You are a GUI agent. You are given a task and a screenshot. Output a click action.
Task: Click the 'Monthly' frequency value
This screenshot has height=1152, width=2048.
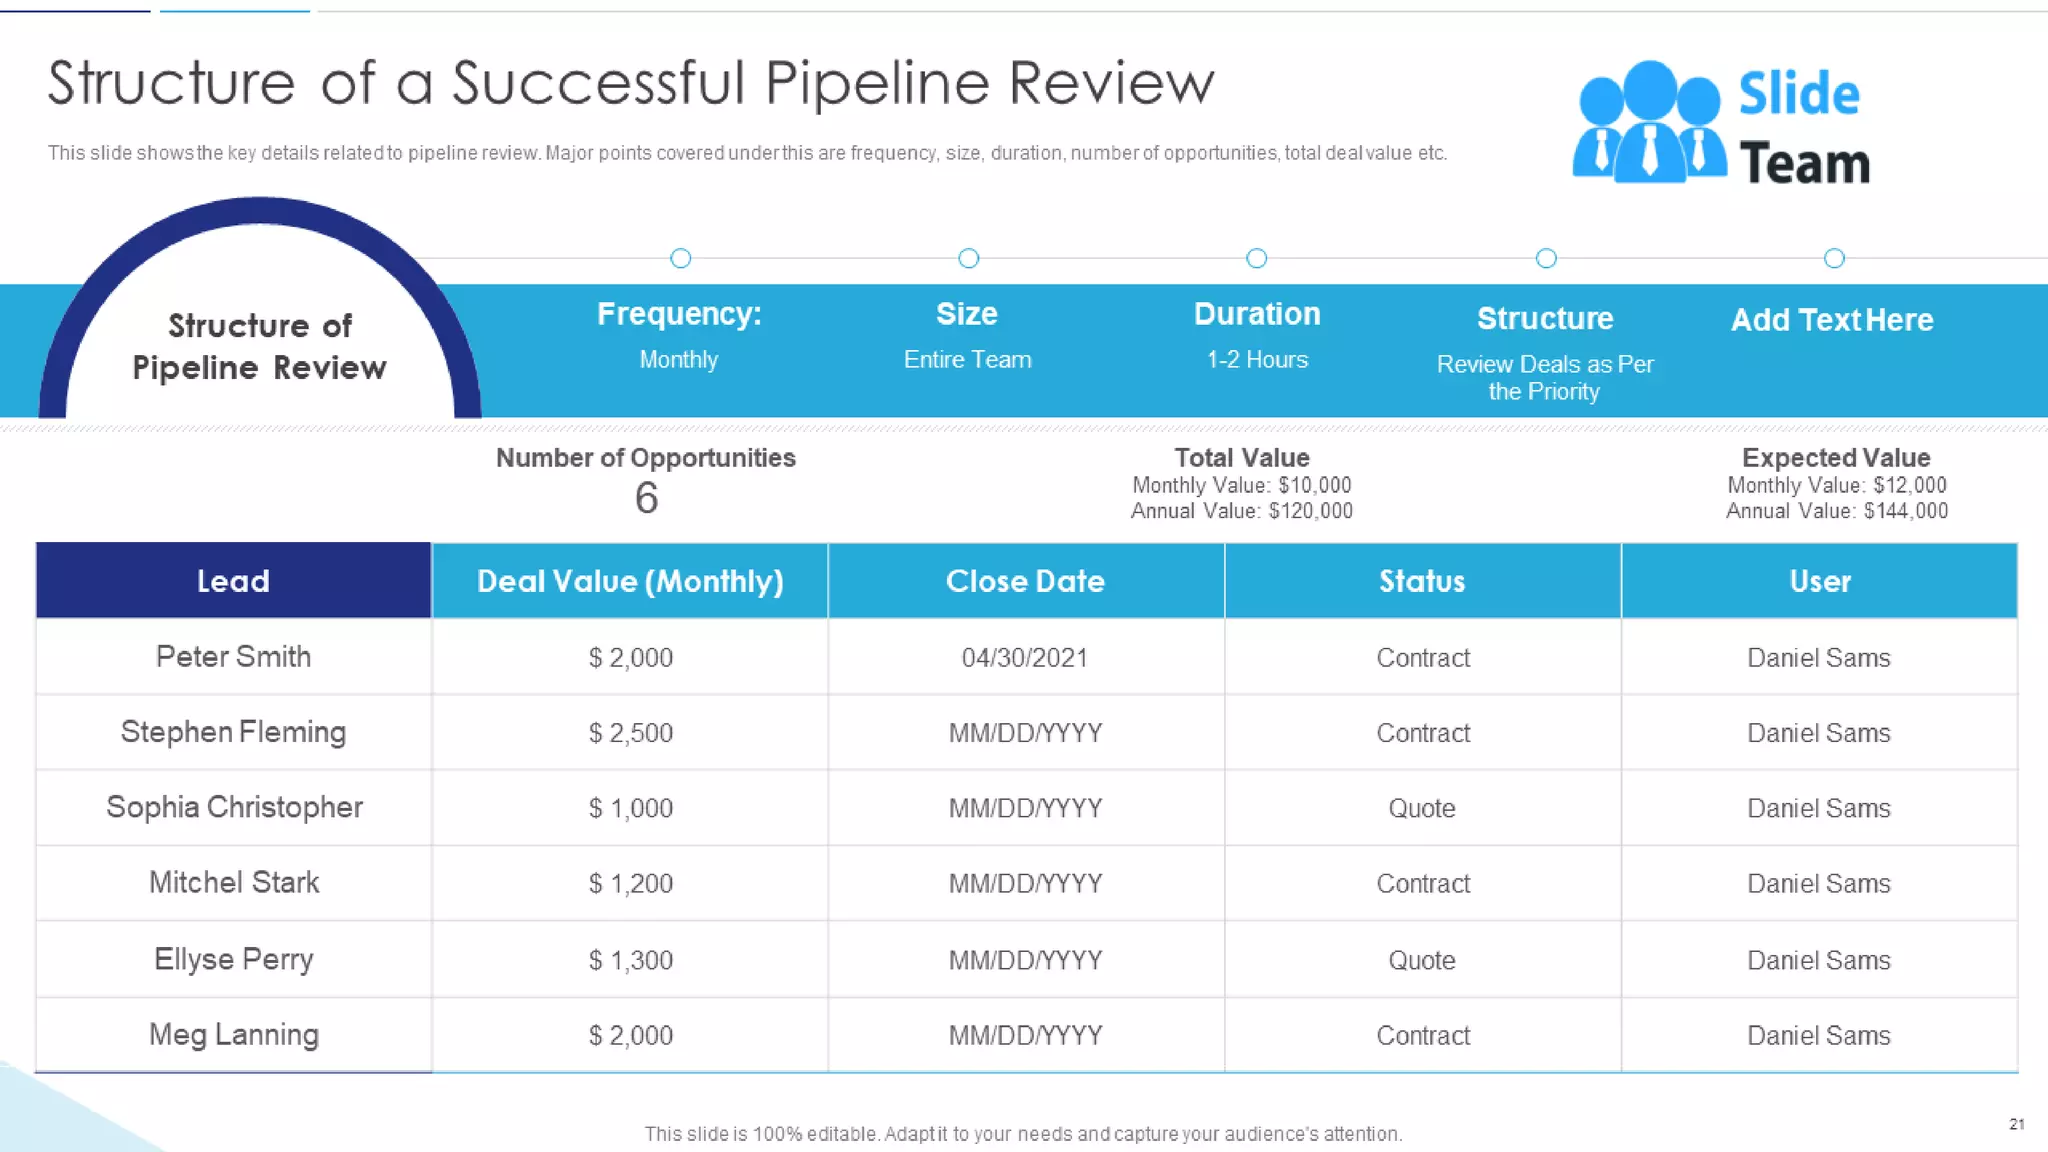click(x=679, y=359)
